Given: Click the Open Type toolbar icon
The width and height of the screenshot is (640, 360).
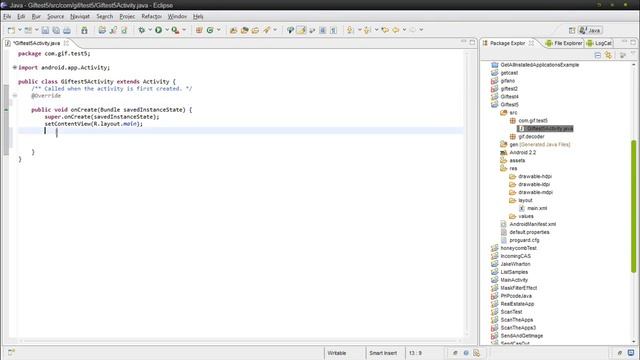Looking at the screenshot, I should (x=233, y=30).
